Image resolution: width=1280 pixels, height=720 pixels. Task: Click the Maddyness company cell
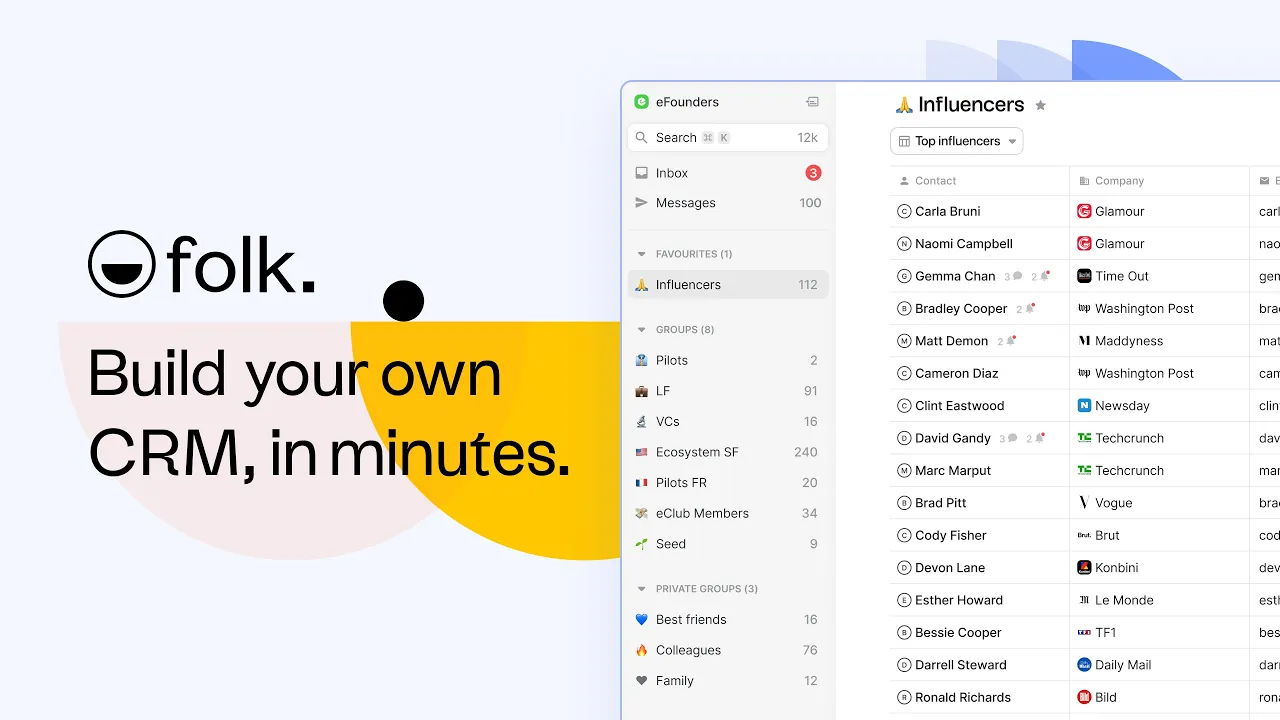coord(1159,341)
